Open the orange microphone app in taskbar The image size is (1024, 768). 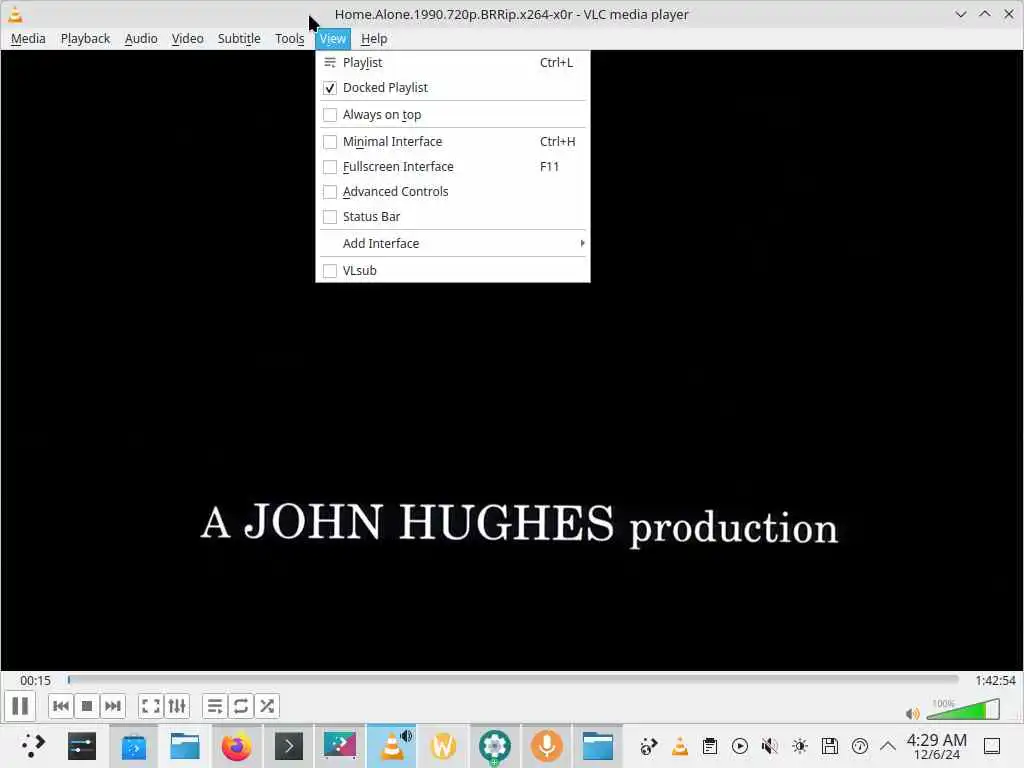pyautogui.click(x=547, y=746)
